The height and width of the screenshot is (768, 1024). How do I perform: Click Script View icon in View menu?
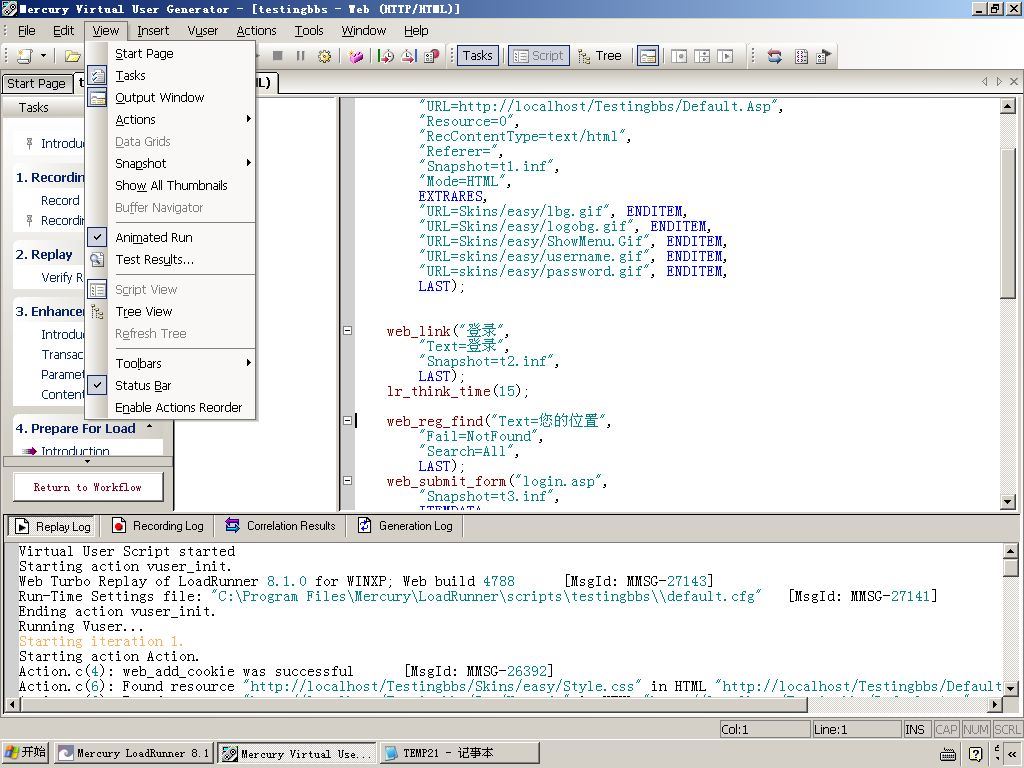[x=97, y=290]
